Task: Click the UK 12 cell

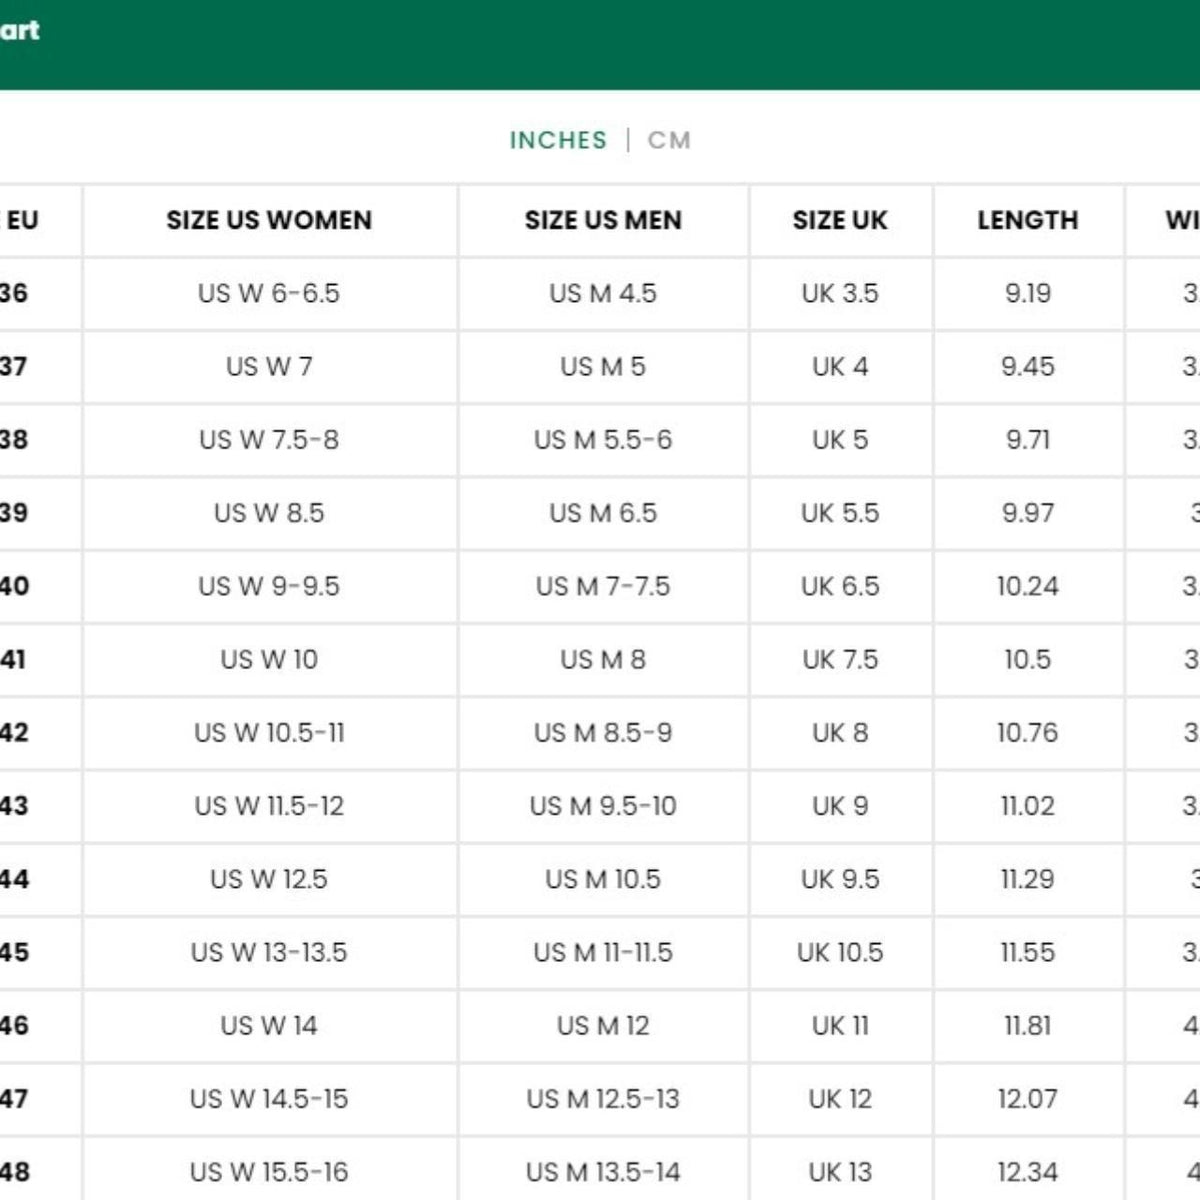Action: pos(840,1099)
